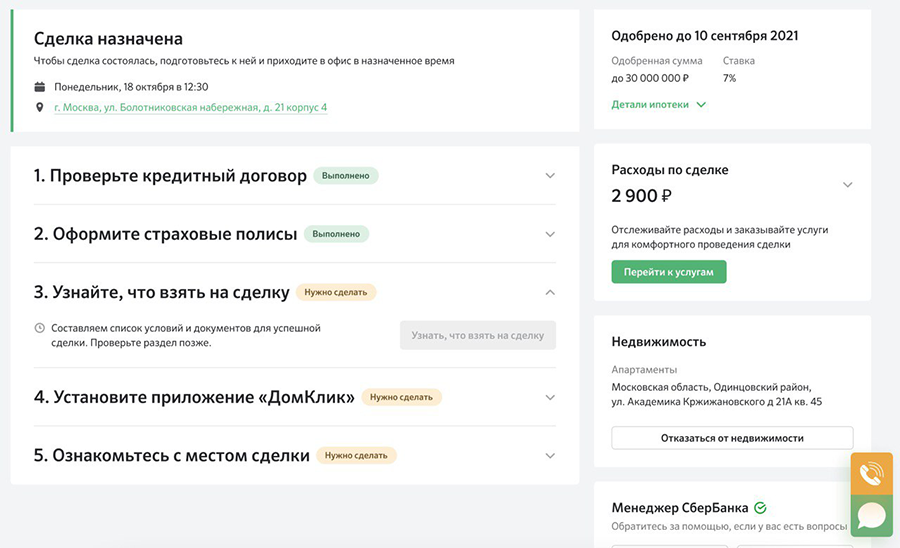Click the verified checkmark by Менеджер СберБанка
This screenshot has width=900, height=548.
[x=761, y=508]
